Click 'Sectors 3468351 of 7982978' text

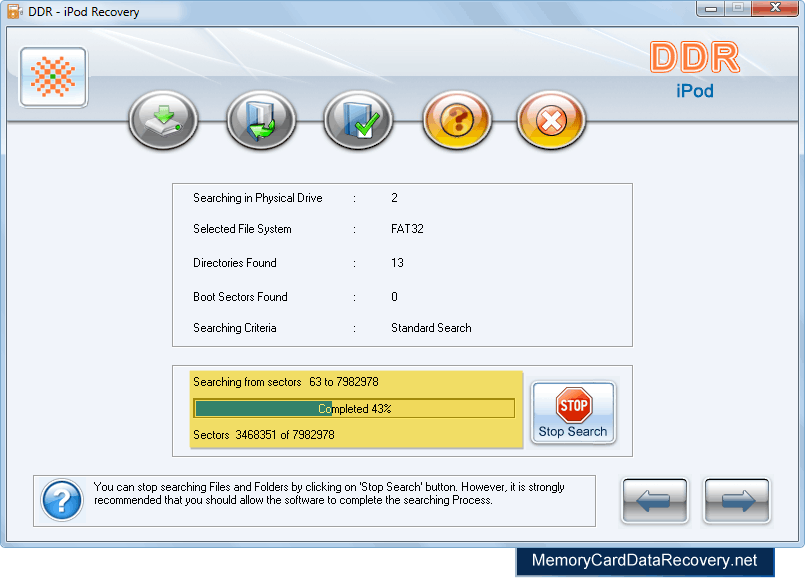click(x=264, y=435)
